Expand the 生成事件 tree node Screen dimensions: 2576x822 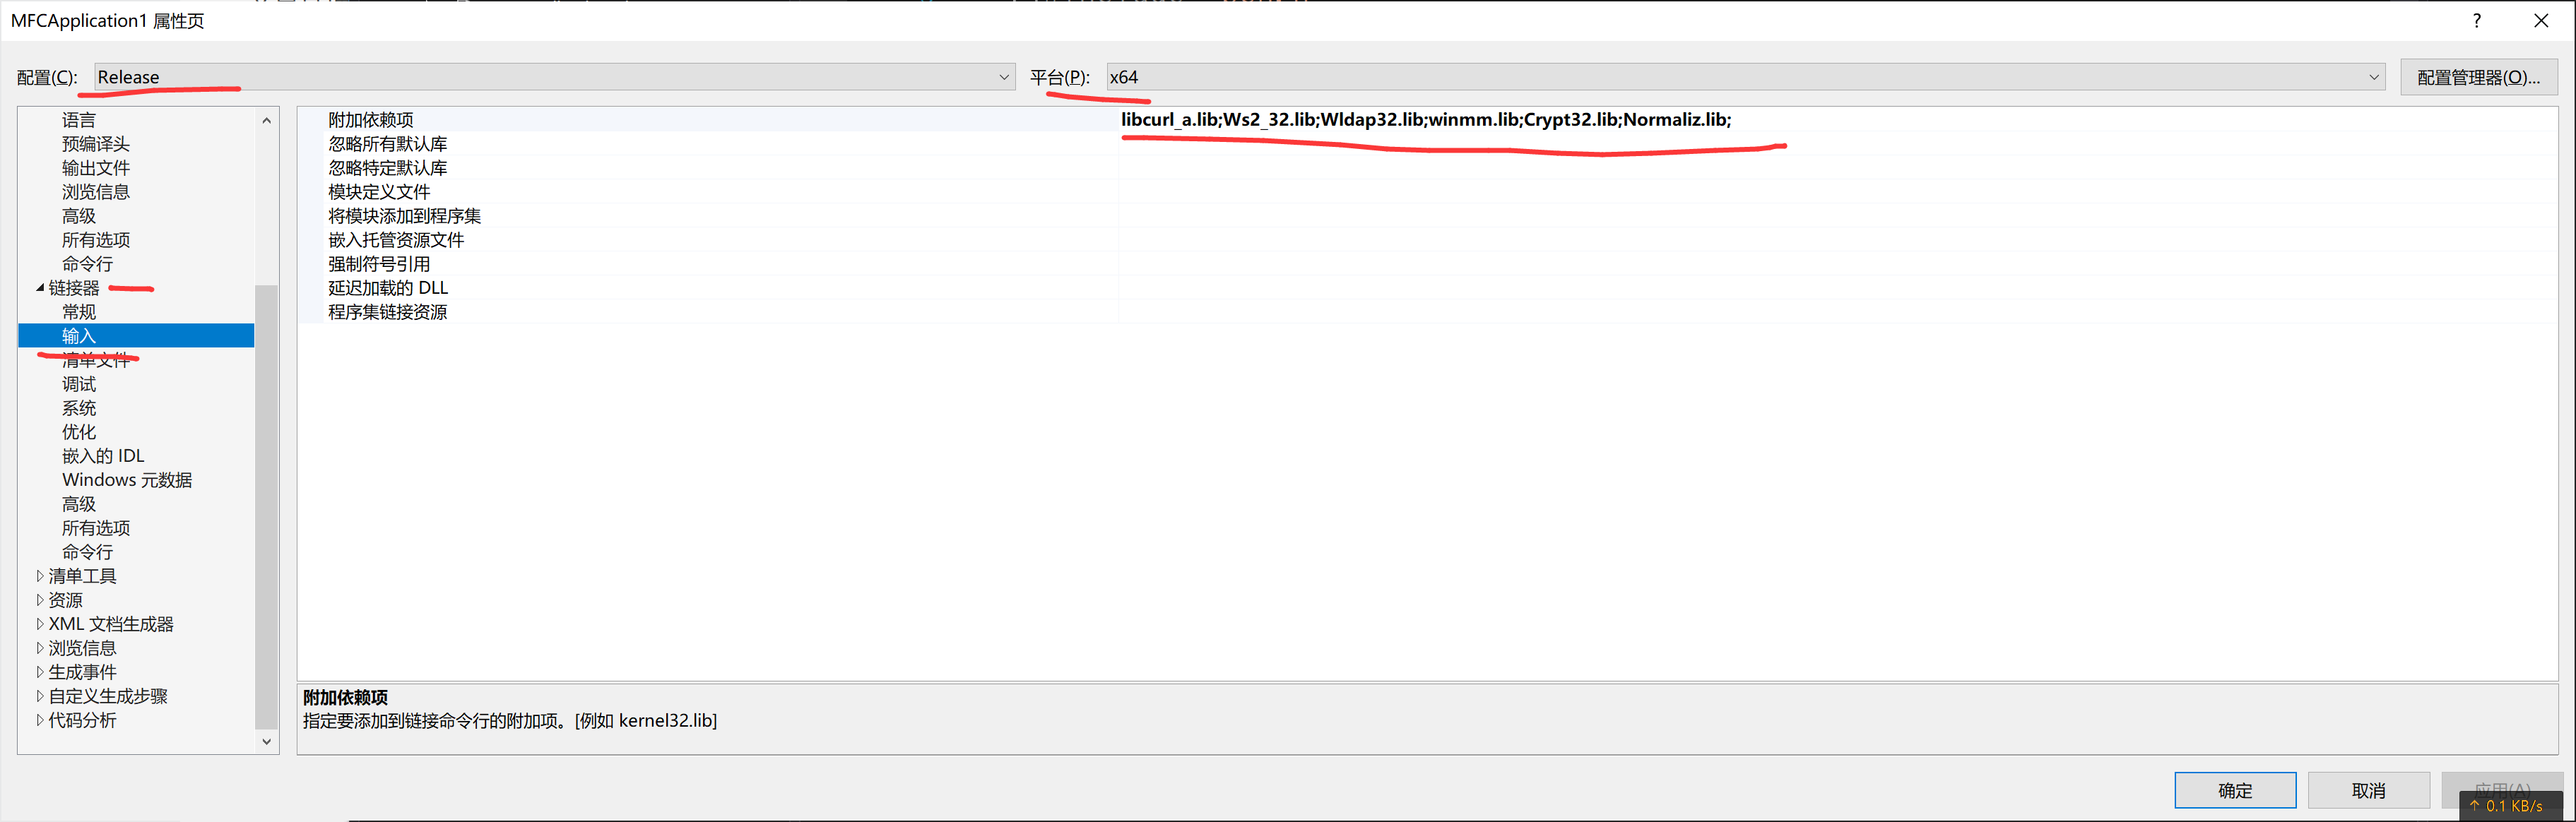coord(40,672)
